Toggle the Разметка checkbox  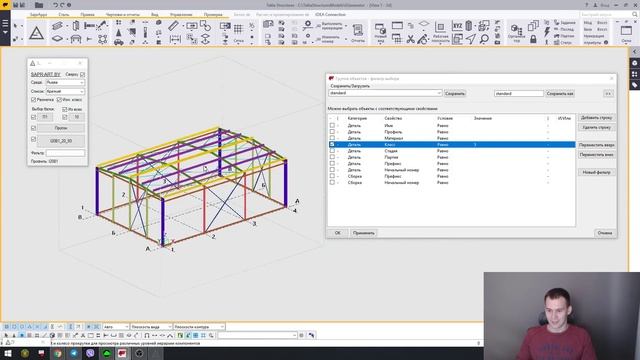pos(33,100)
